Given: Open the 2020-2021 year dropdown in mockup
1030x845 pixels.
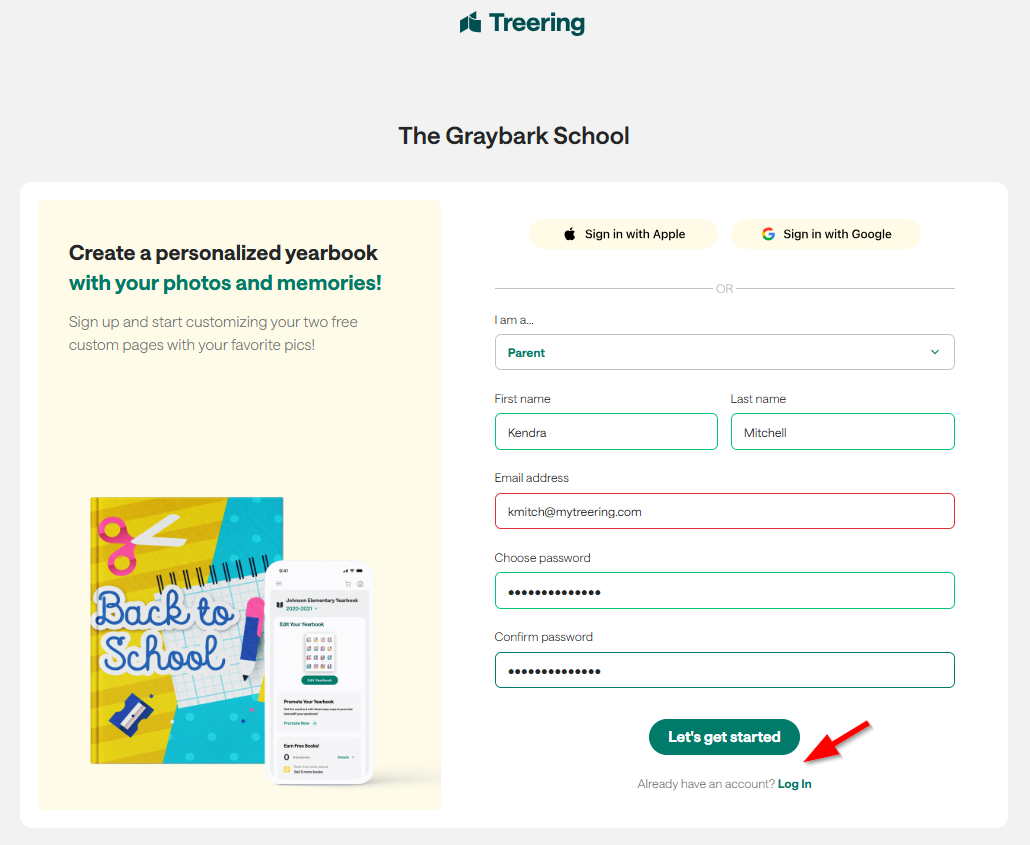Looking at the screenshot, I should (301, 608).
